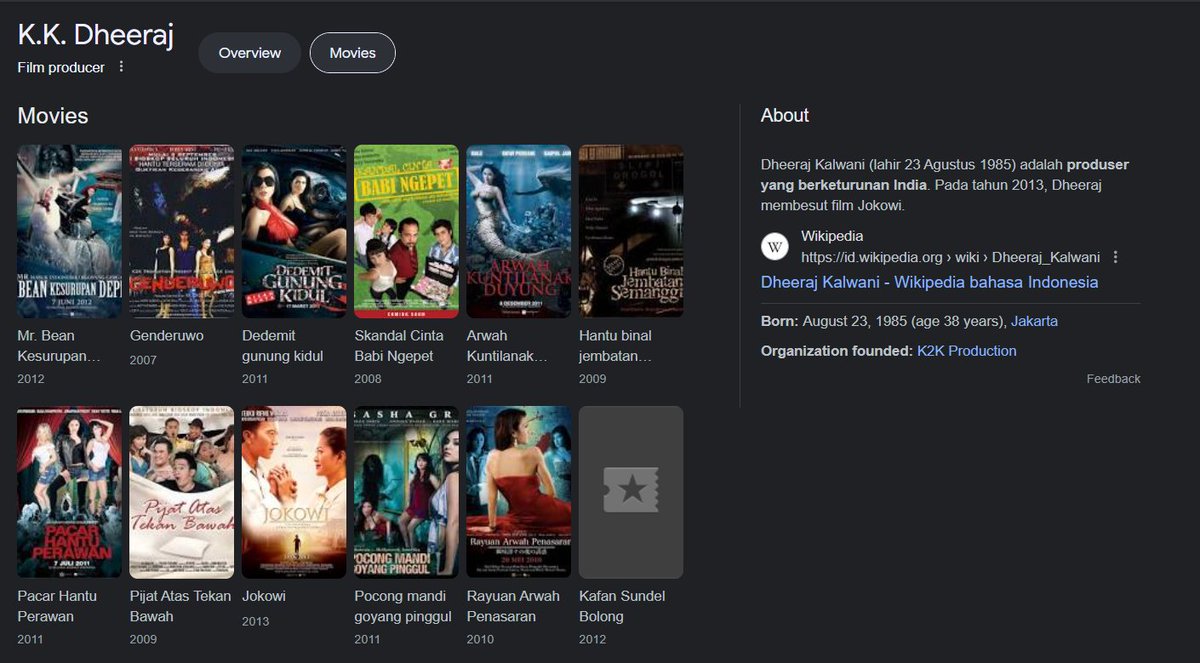
Task: Open the Rayuan Arwah Penasaran poster
Action: point(519,492)
